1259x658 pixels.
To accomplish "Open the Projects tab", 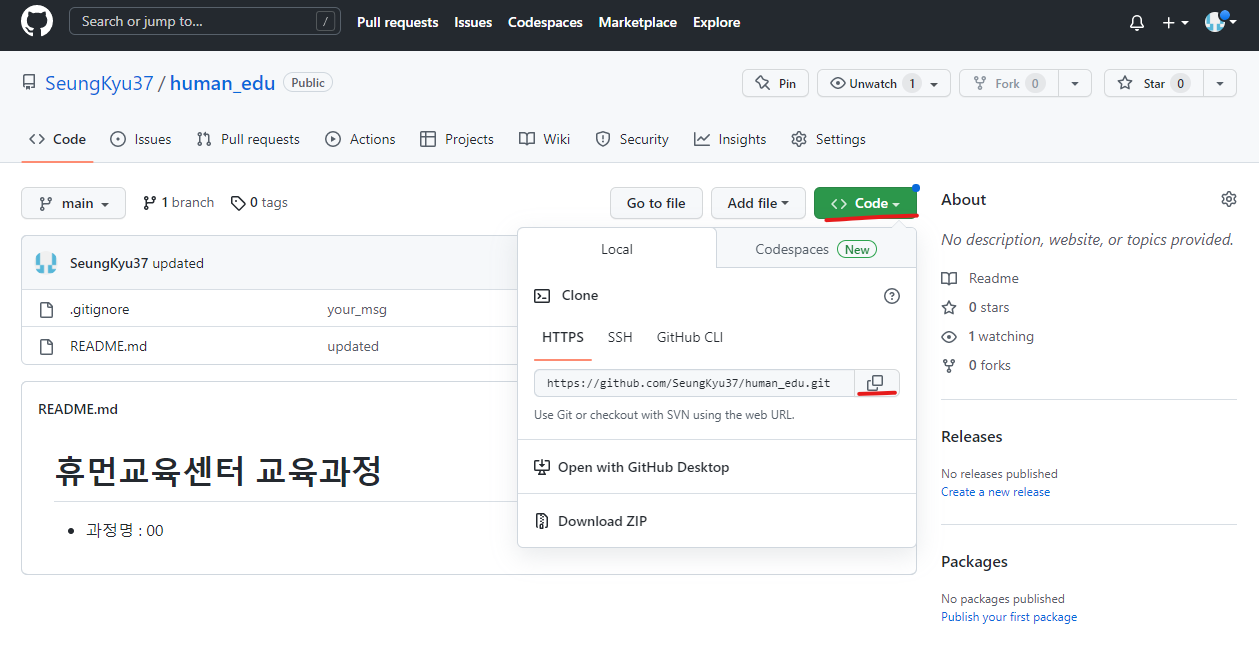I will (457, 139).
